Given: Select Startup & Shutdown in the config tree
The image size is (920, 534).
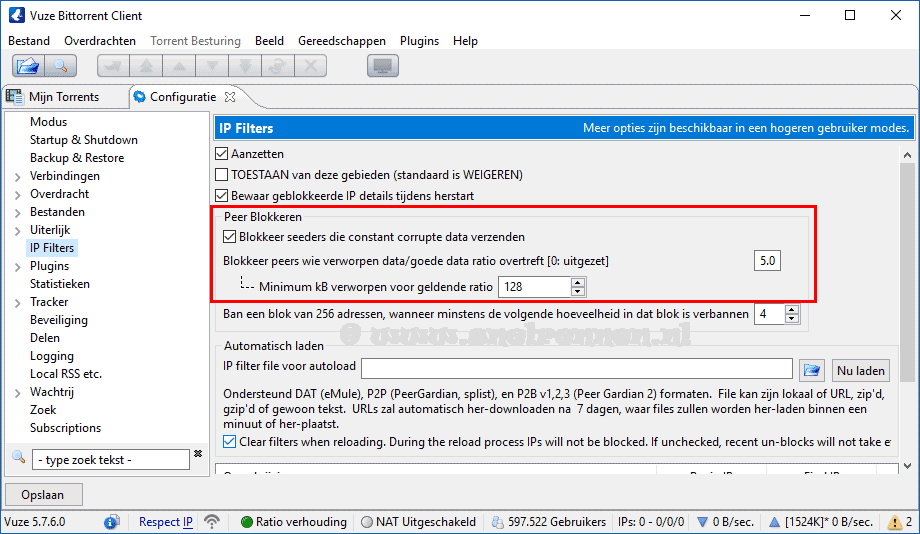Looking at the screenshot, I should pos(84,140).
